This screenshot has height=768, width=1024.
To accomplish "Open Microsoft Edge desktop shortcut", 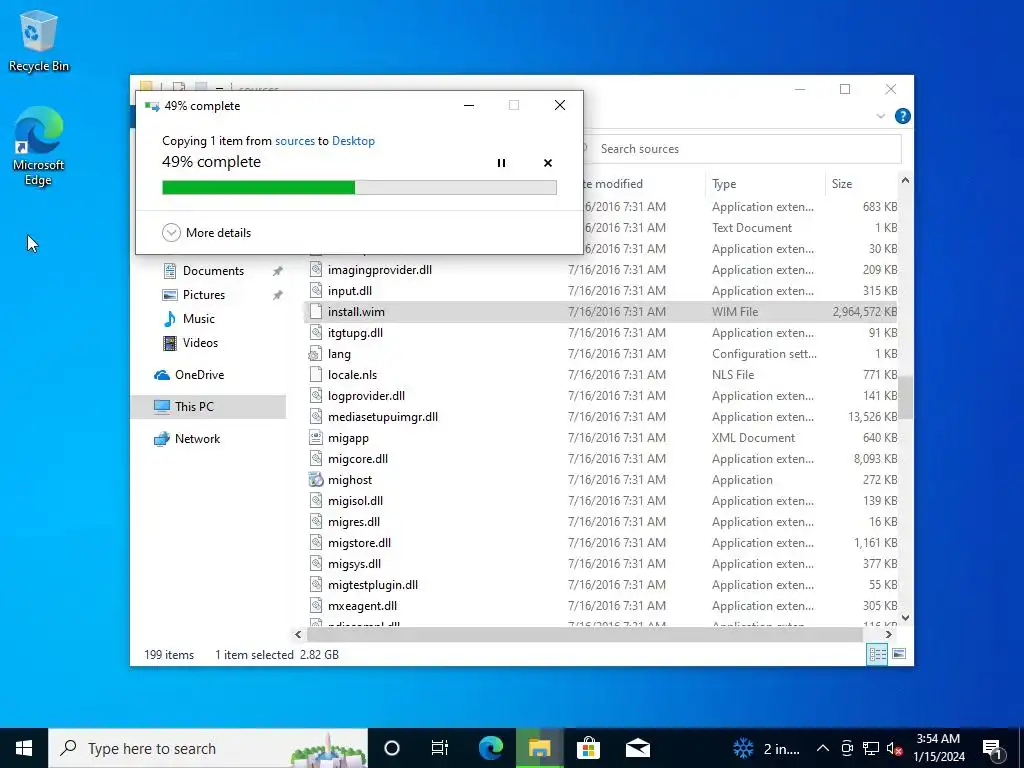I will click(x=39, y=147).
